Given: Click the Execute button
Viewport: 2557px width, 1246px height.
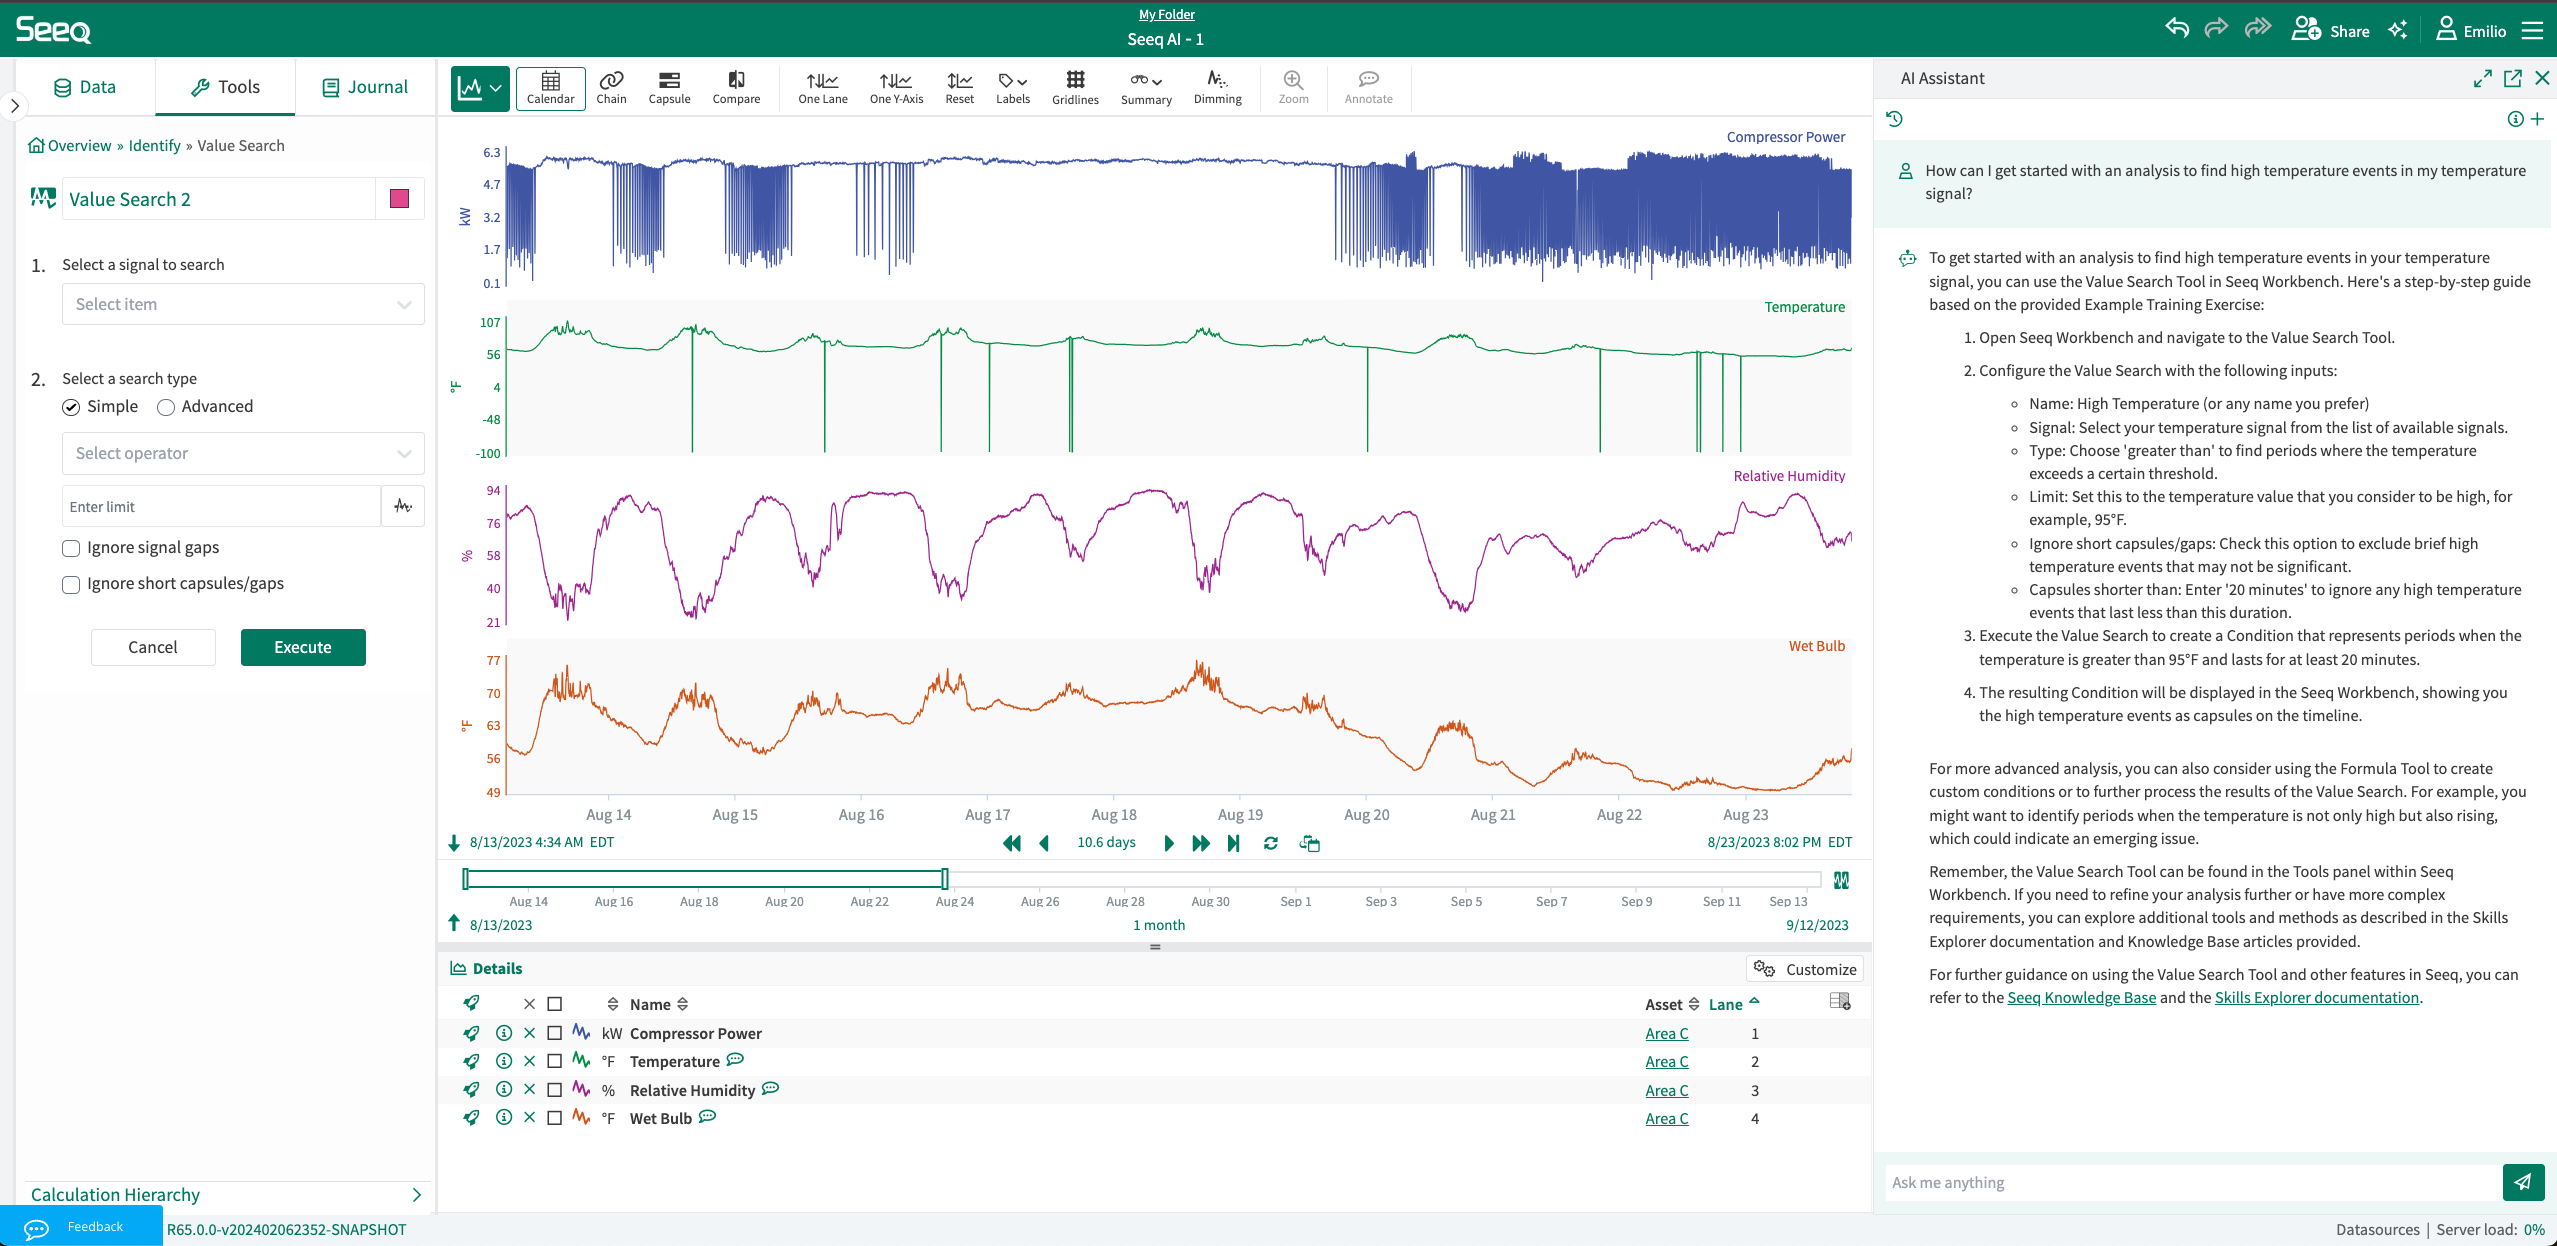Looking at the screenshot, I should (x=303, y=647).
